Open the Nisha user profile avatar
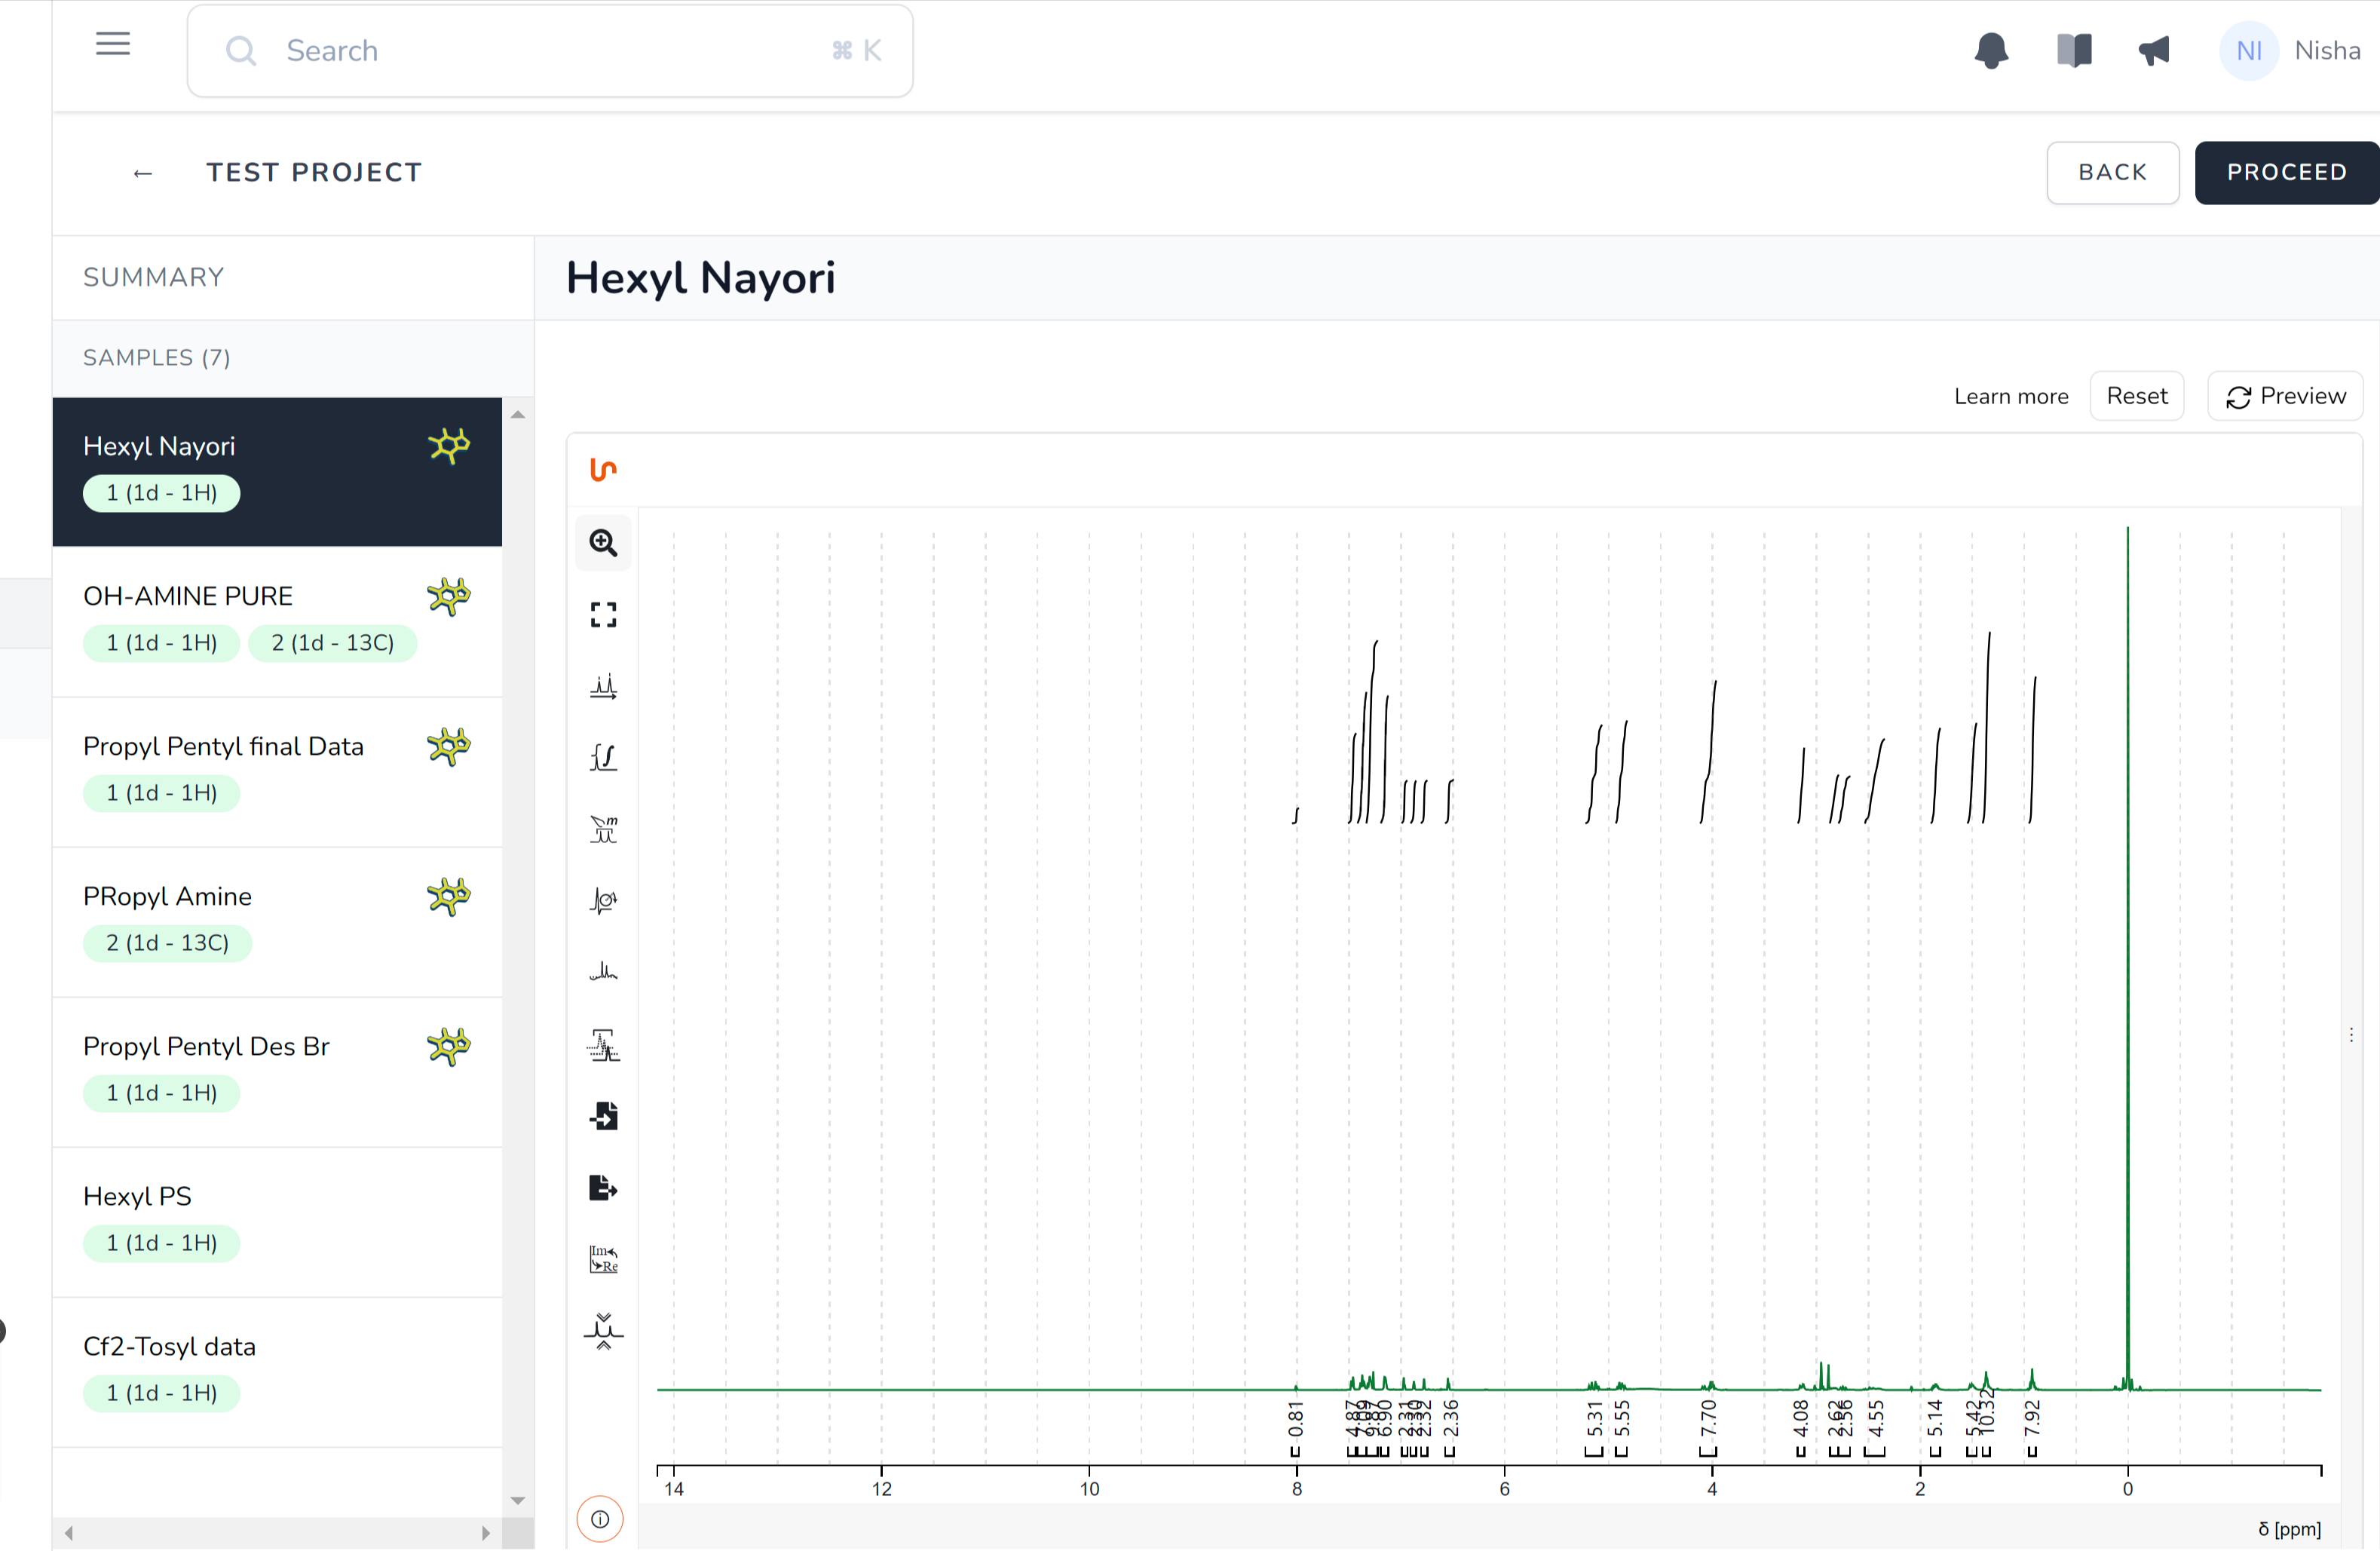 [x=2248, y=51]
